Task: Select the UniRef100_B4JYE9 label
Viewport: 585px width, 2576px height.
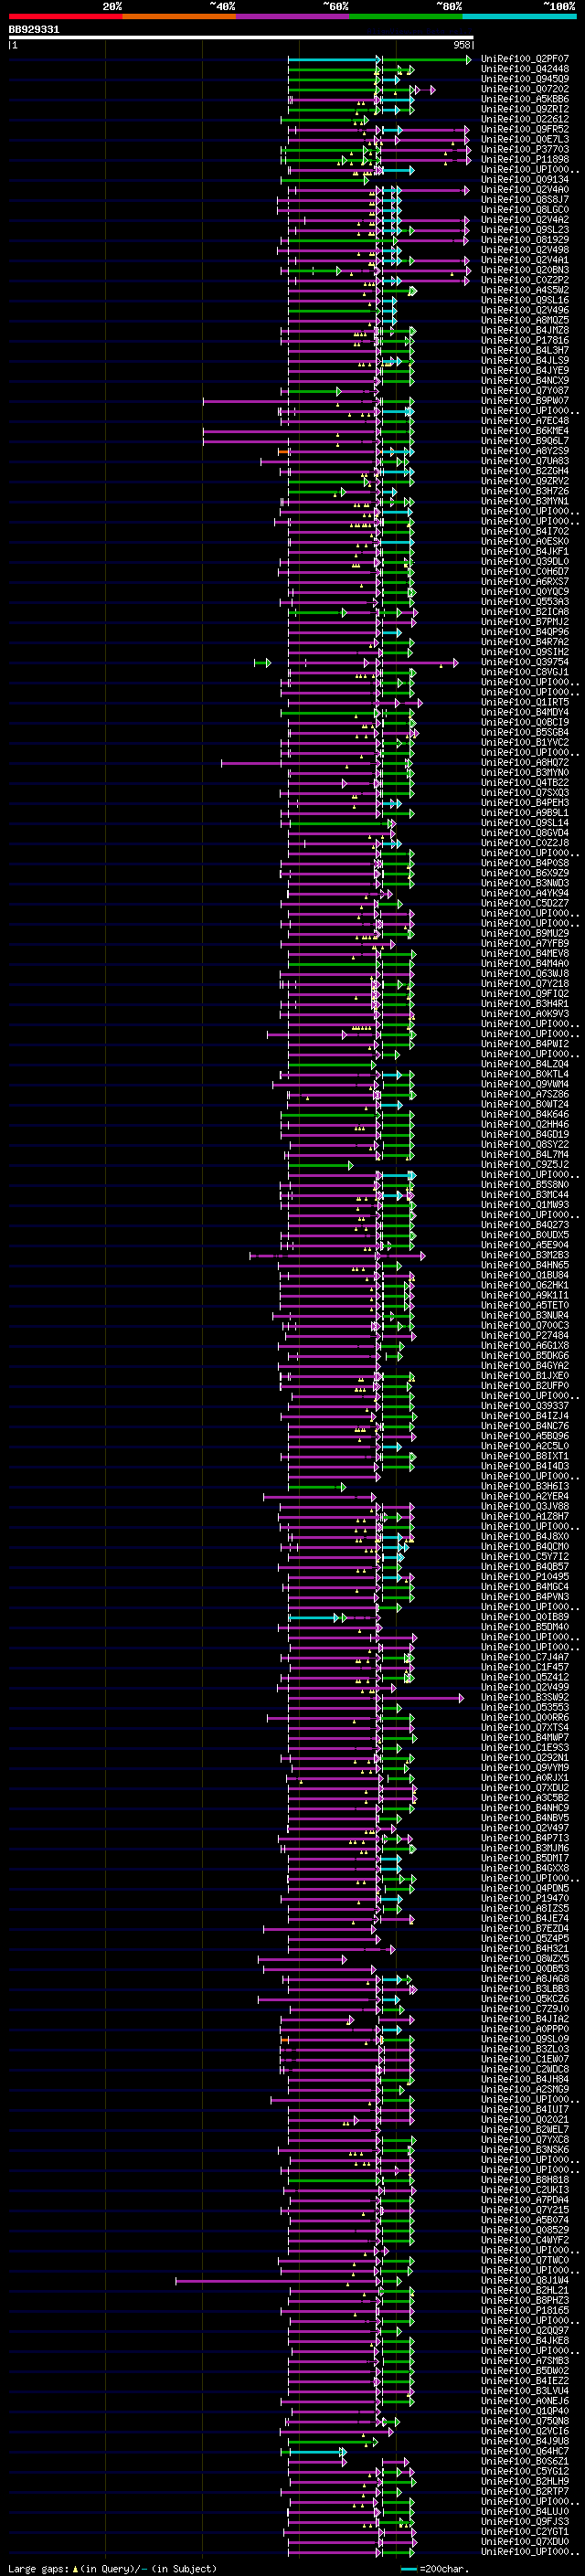Action: 524,370
